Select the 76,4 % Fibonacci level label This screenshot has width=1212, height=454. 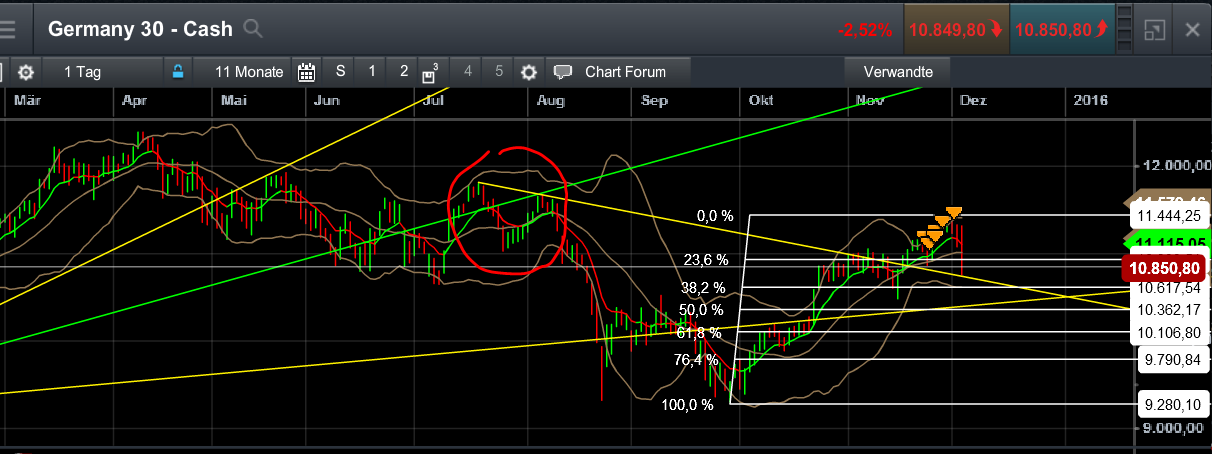[x=696, y=359]
